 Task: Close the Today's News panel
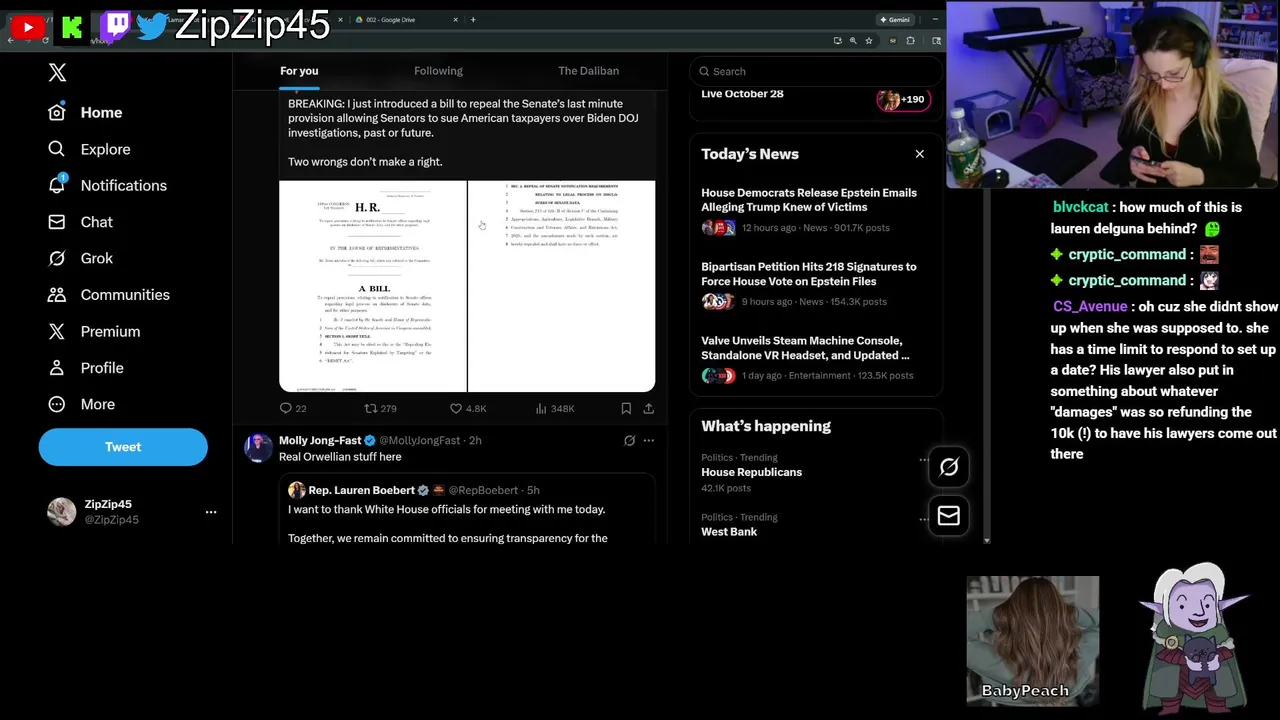[x=919, y=154]
